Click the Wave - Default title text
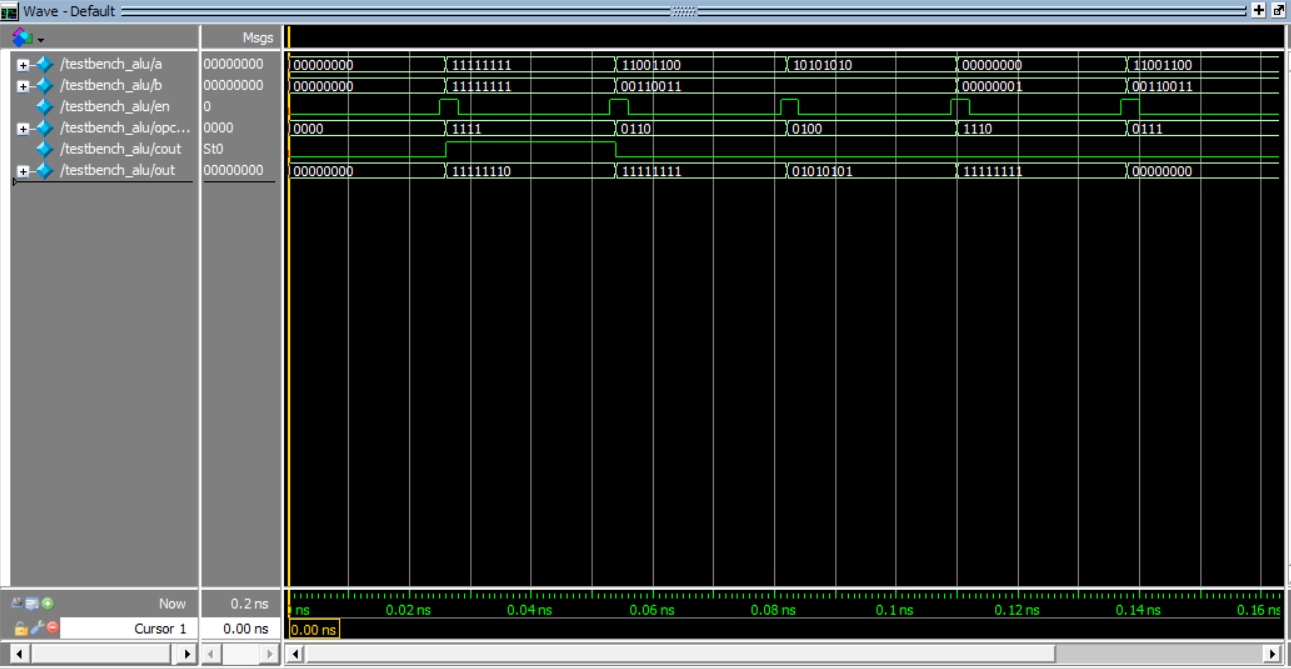The height and width of the screenshot is (669, 1291). coord(70,11)
